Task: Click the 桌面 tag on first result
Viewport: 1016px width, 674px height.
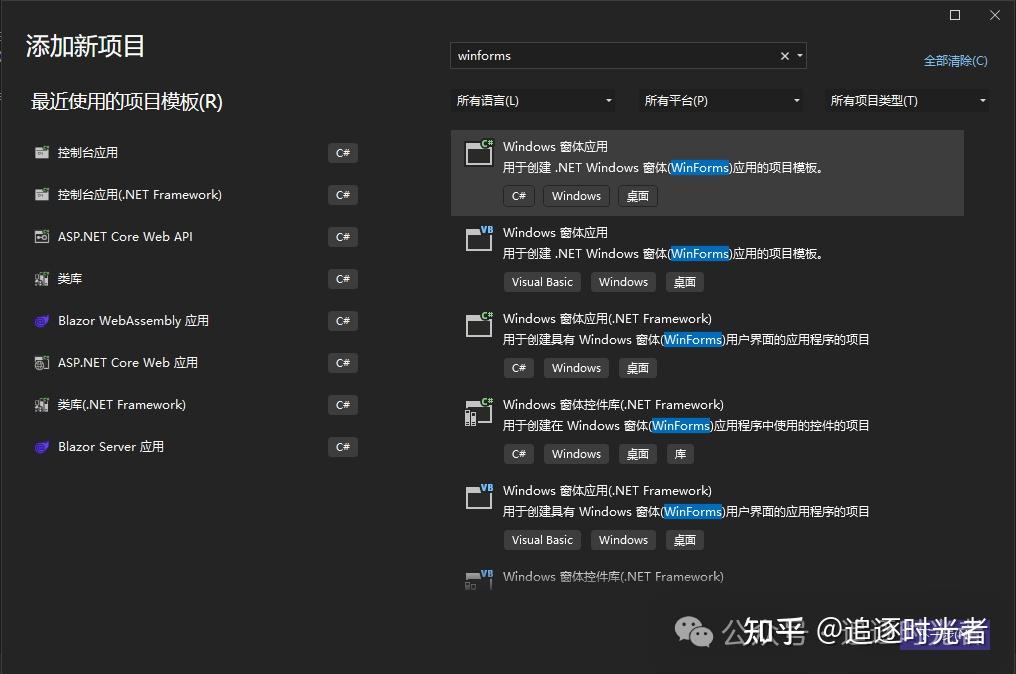Action: pyautogui.click(x=637, y=196)
